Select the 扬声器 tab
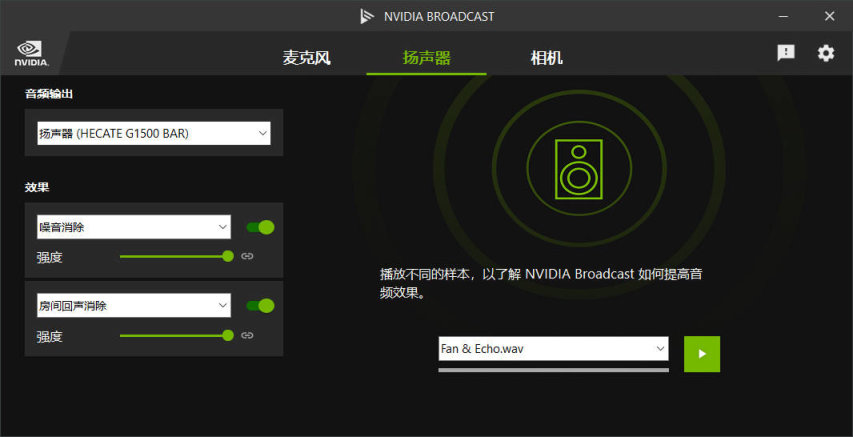The width and height of the screenshot is (853, 437). point(426,58)
